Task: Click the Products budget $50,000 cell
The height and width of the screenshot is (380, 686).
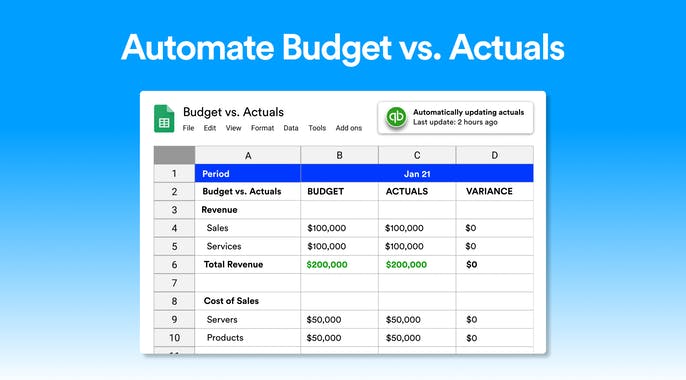Action: click(340, 338)
